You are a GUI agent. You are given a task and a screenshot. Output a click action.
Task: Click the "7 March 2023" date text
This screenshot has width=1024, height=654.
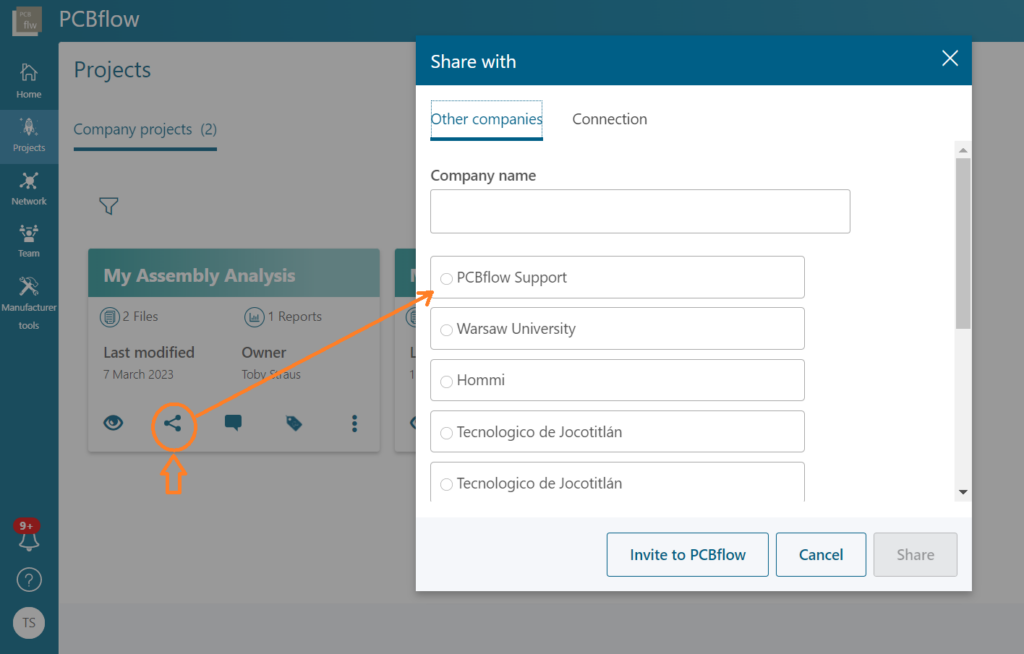pyautogui.click(x=138, y=374)
